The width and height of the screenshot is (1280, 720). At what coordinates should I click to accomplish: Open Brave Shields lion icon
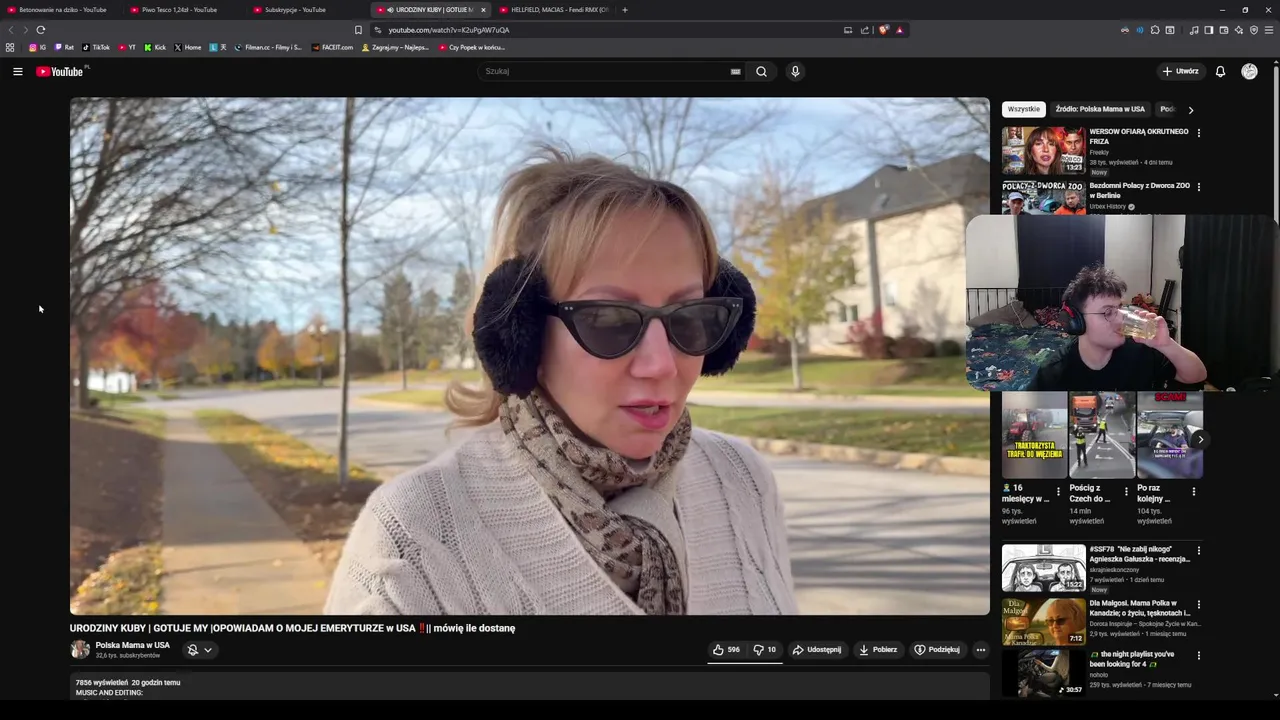point(883,30)
